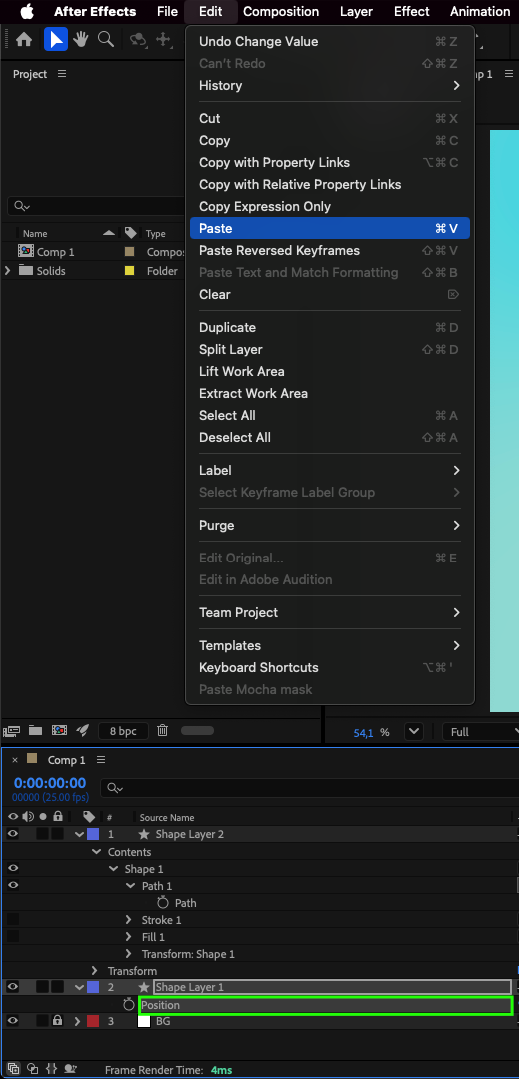Open the Composition menu in the menu bar
Image resolution: width=519 pixels, height=1079 pixels.
[281, 12]
